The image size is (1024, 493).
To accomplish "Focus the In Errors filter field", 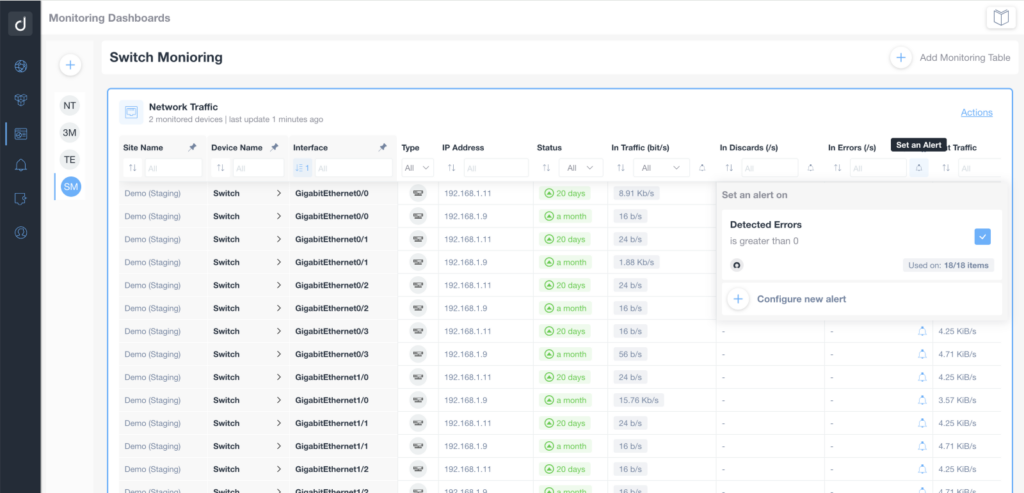I will [878, 168].
